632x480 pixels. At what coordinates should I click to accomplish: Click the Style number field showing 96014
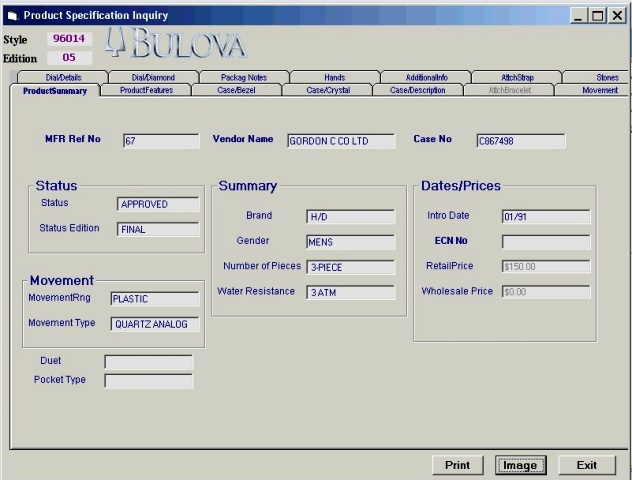pyautogui.click(x=69, y=39)
